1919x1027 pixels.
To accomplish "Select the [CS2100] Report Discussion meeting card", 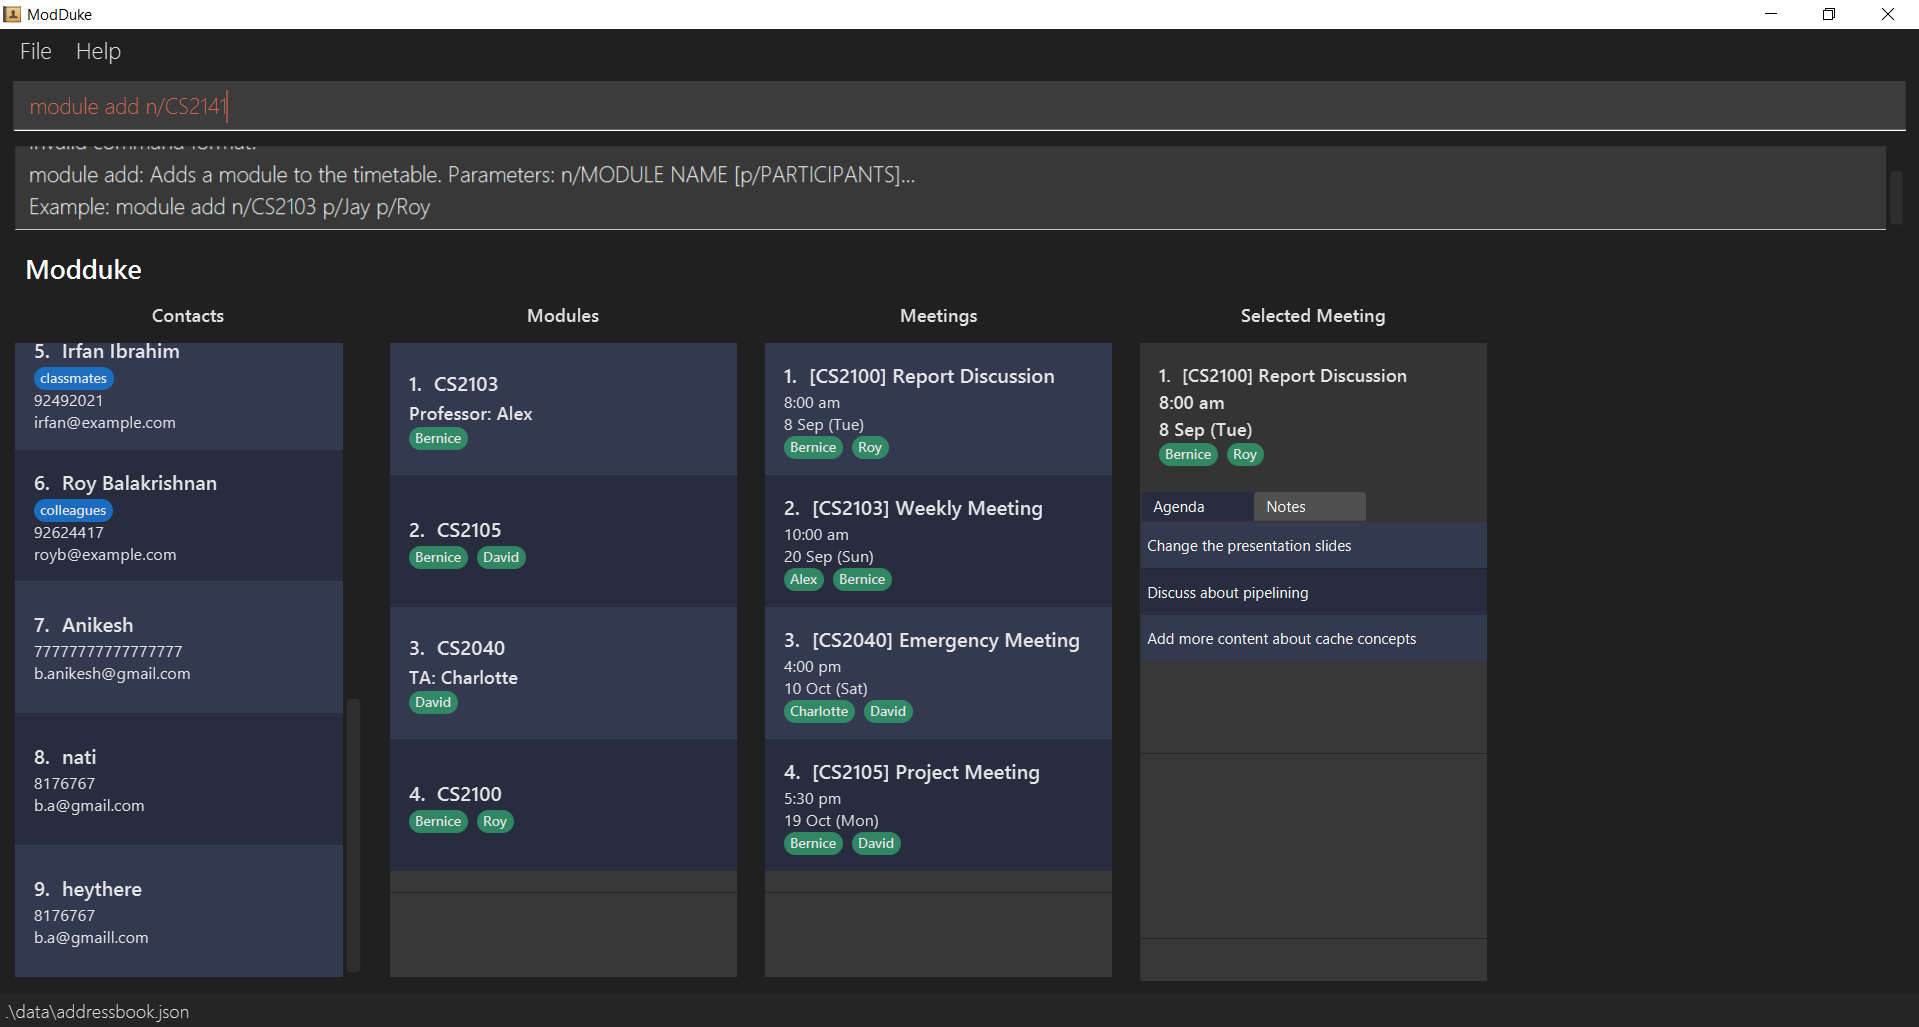I will tap(938, 410).
